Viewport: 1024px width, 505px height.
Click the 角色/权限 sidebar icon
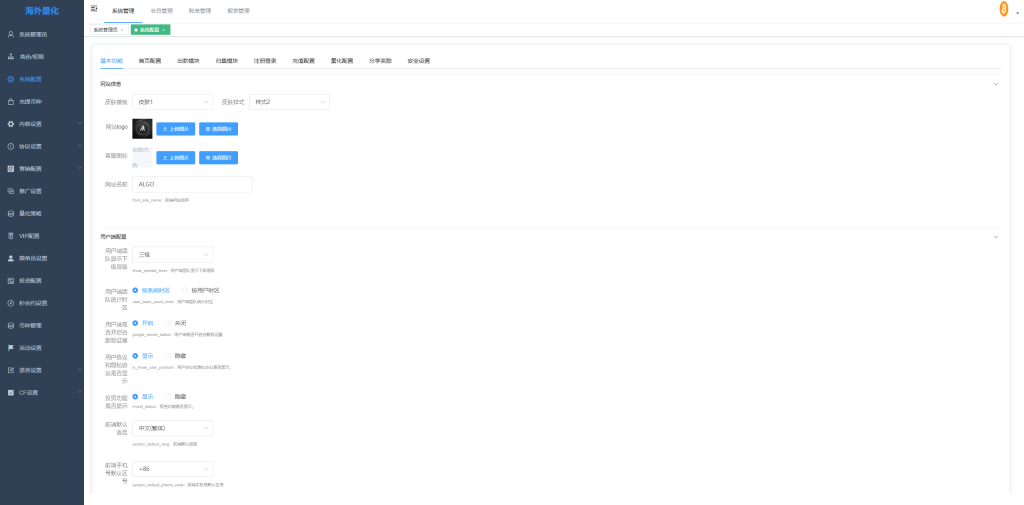10,57
